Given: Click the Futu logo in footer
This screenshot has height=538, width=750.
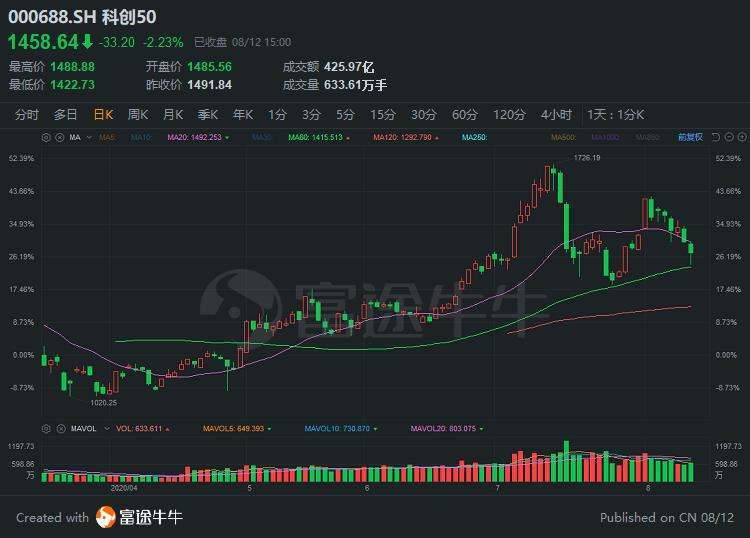Looking at the screenshot, I should [x=106, y=517].
